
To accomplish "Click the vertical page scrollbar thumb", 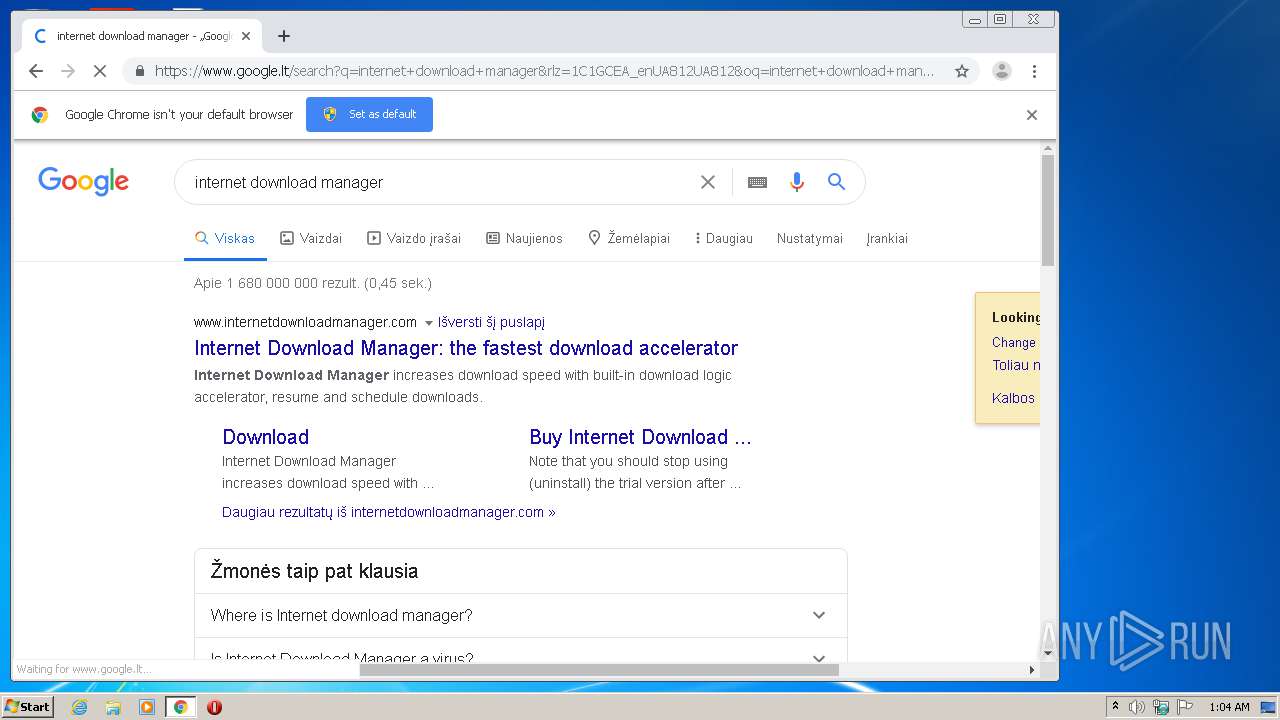I will pyautogui.click(x=1048, y=211).
